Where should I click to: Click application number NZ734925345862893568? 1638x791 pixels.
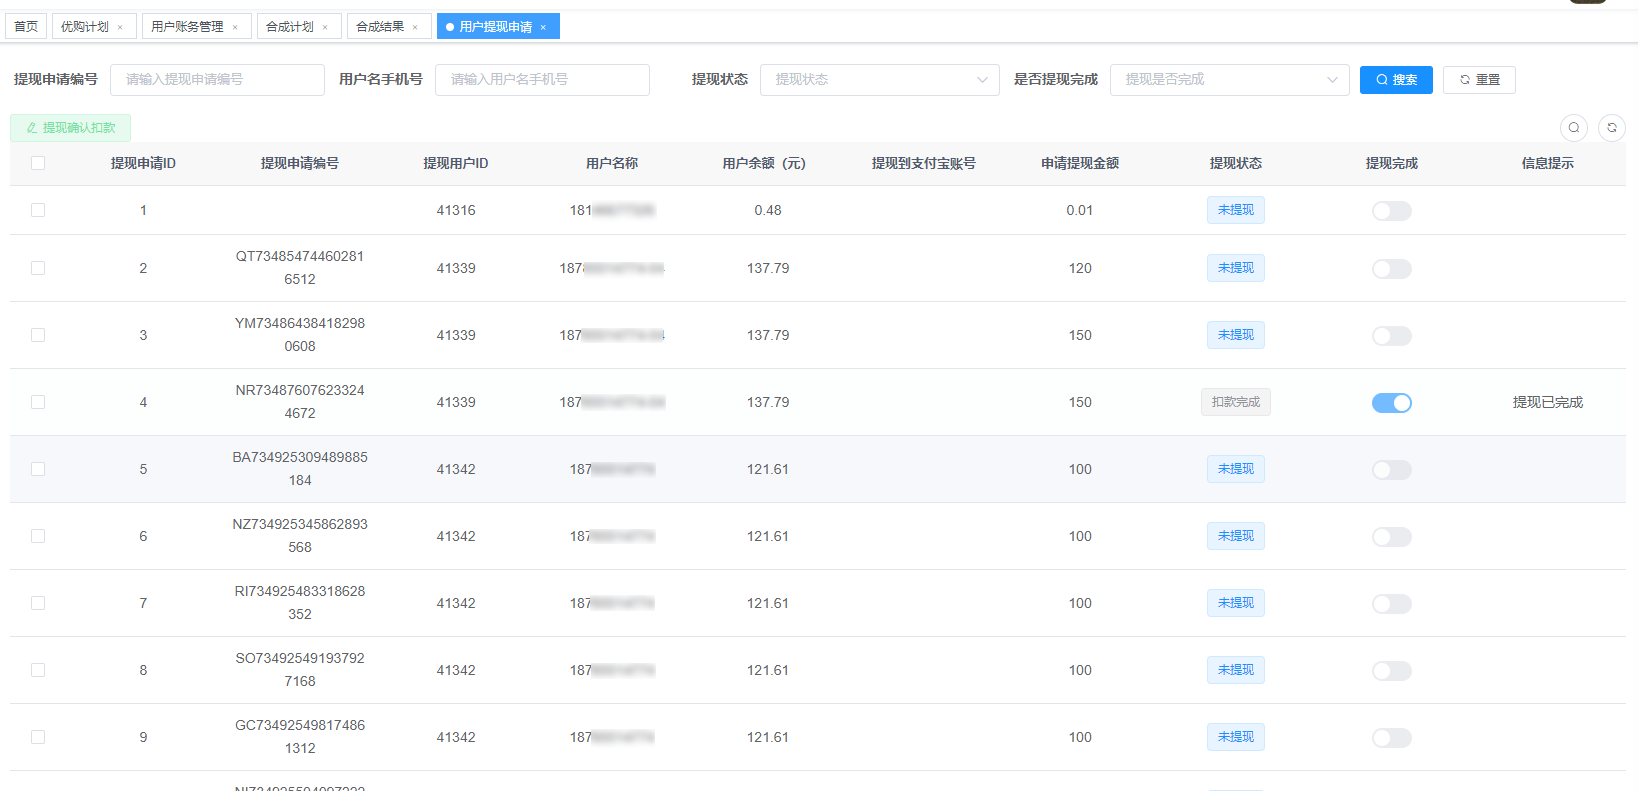[300, 536]
